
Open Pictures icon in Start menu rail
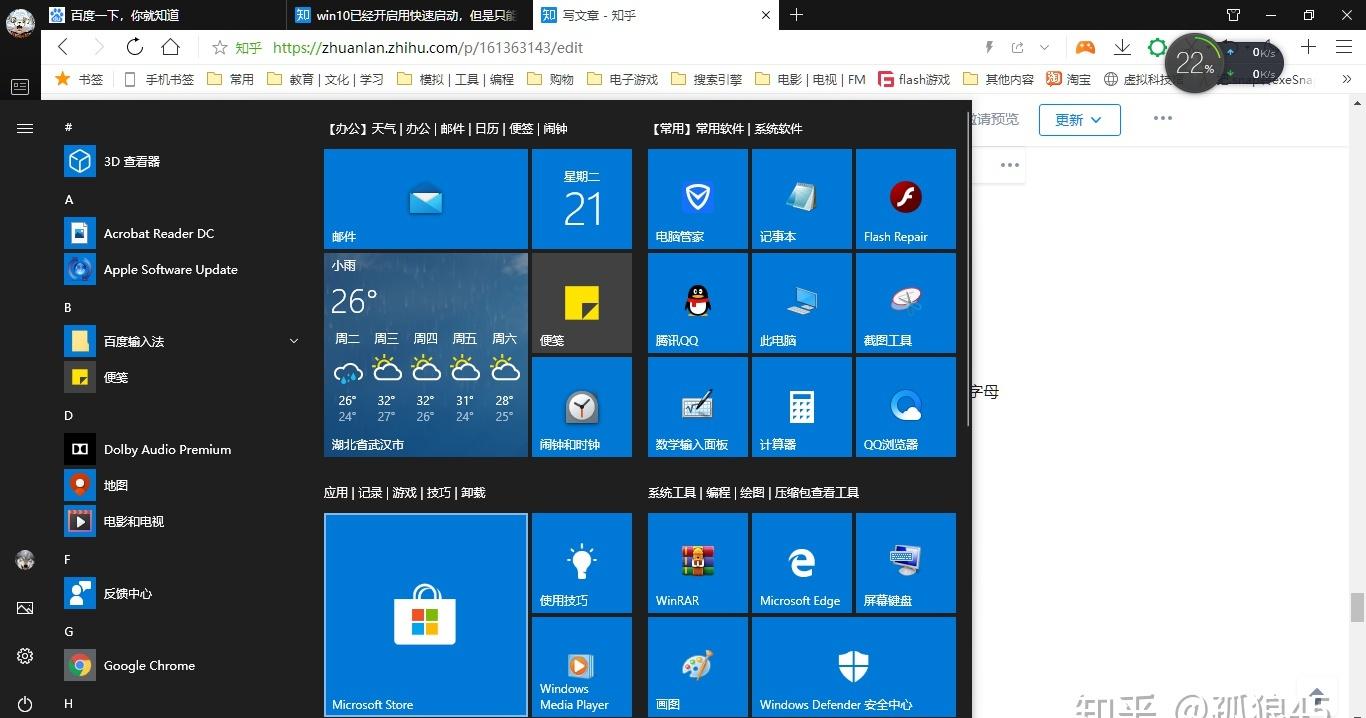(25, 608)
